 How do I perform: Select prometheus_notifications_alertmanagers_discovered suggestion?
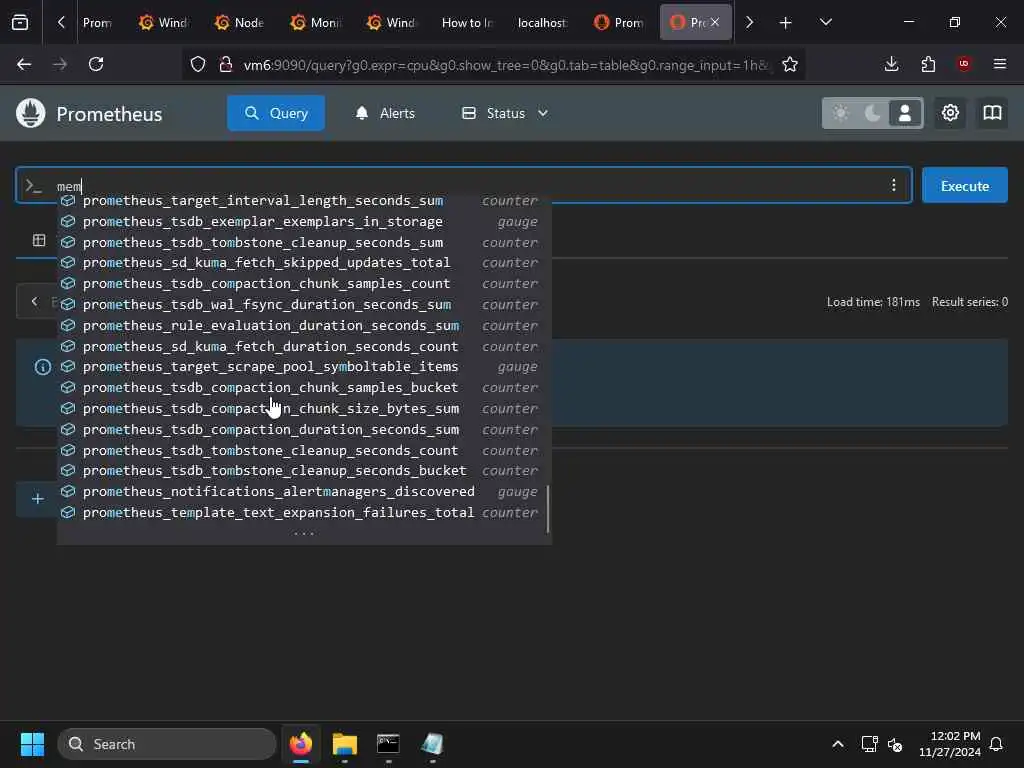304,491
